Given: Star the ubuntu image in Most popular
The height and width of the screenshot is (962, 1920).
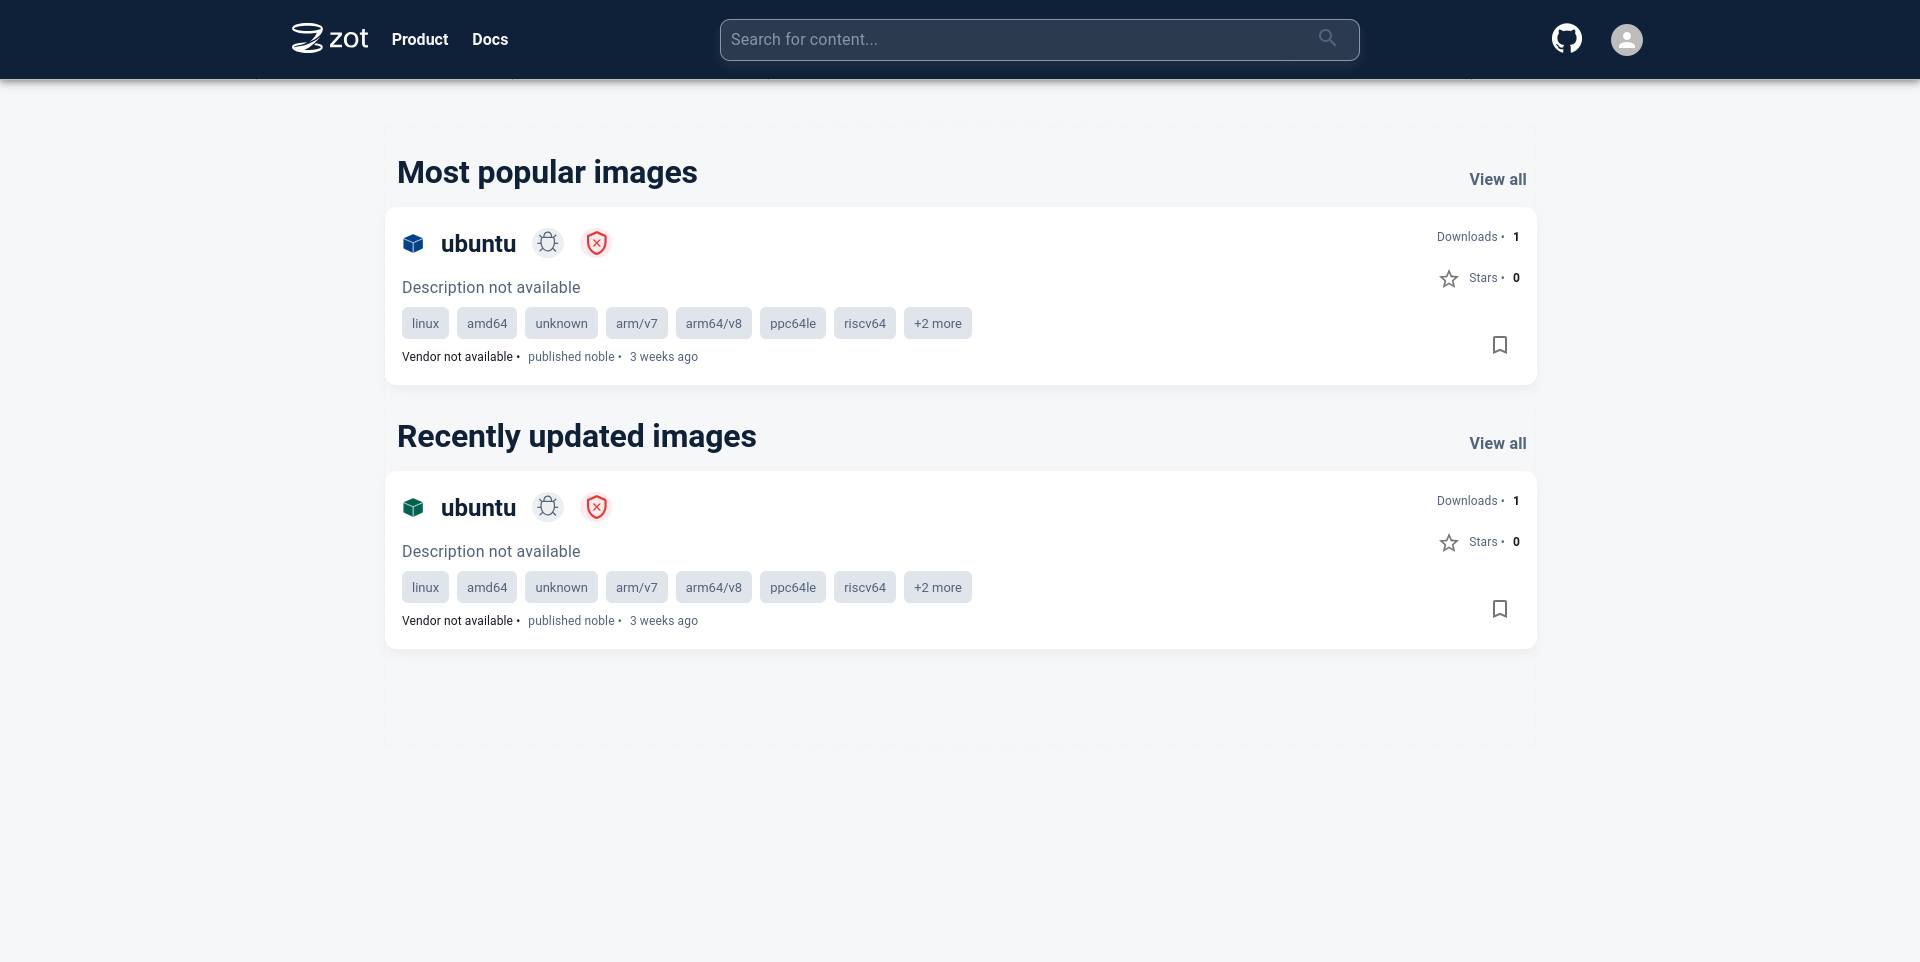Looking at the screenshot, I should [x=1449, y=278].
